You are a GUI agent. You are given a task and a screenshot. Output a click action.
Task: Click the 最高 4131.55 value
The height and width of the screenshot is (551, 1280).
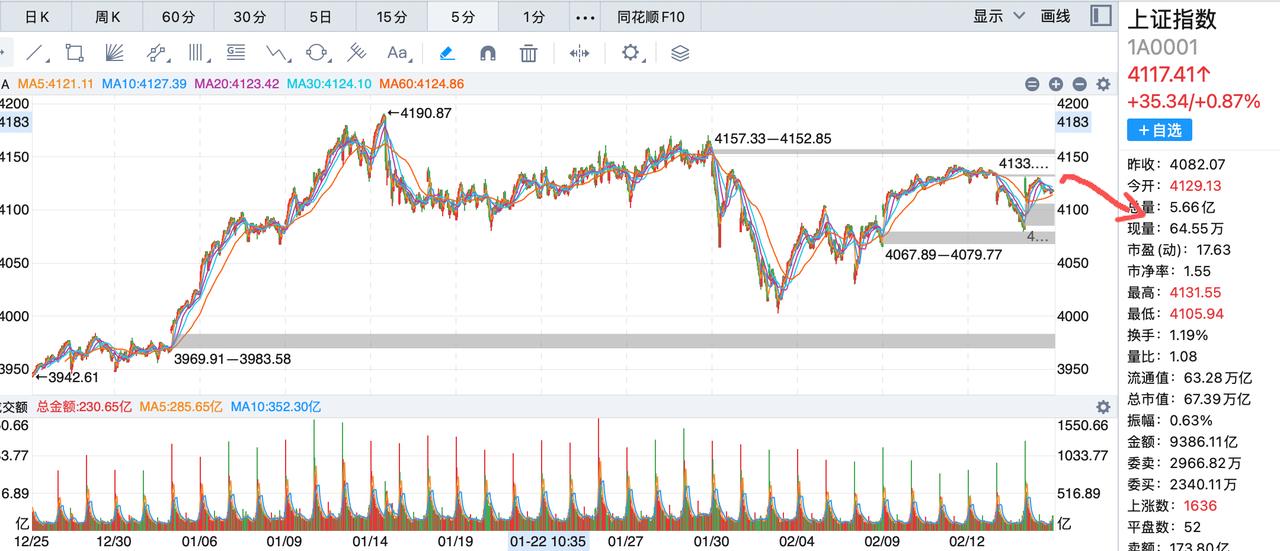click(x=1194, y=292)
